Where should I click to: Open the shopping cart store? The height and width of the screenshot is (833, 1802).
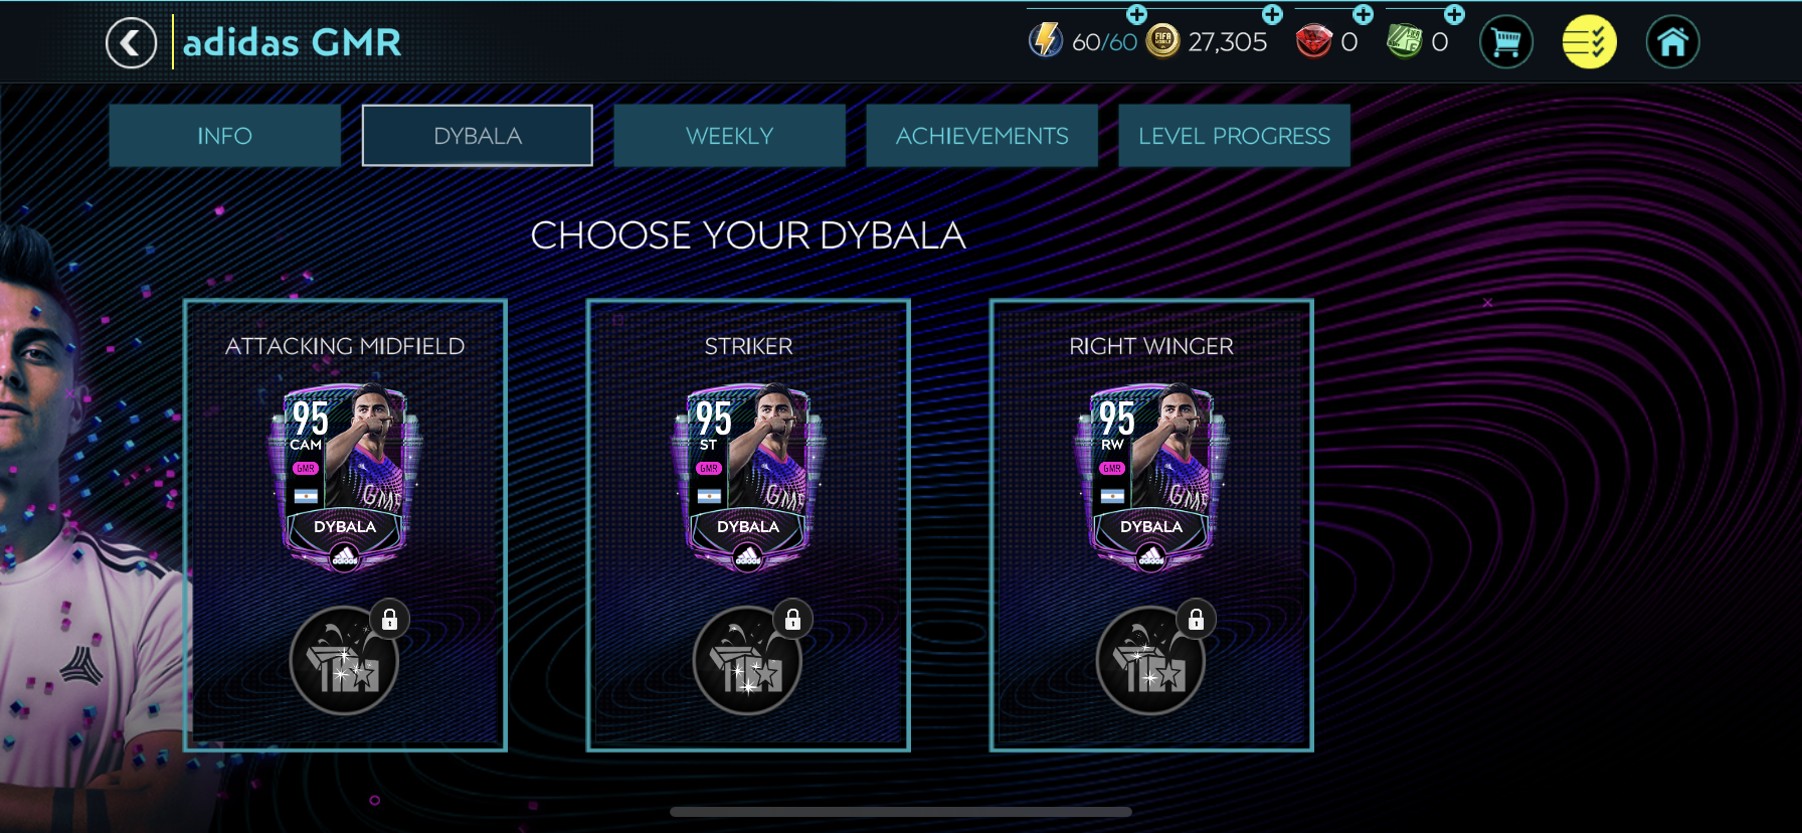tap(1506, 43)
